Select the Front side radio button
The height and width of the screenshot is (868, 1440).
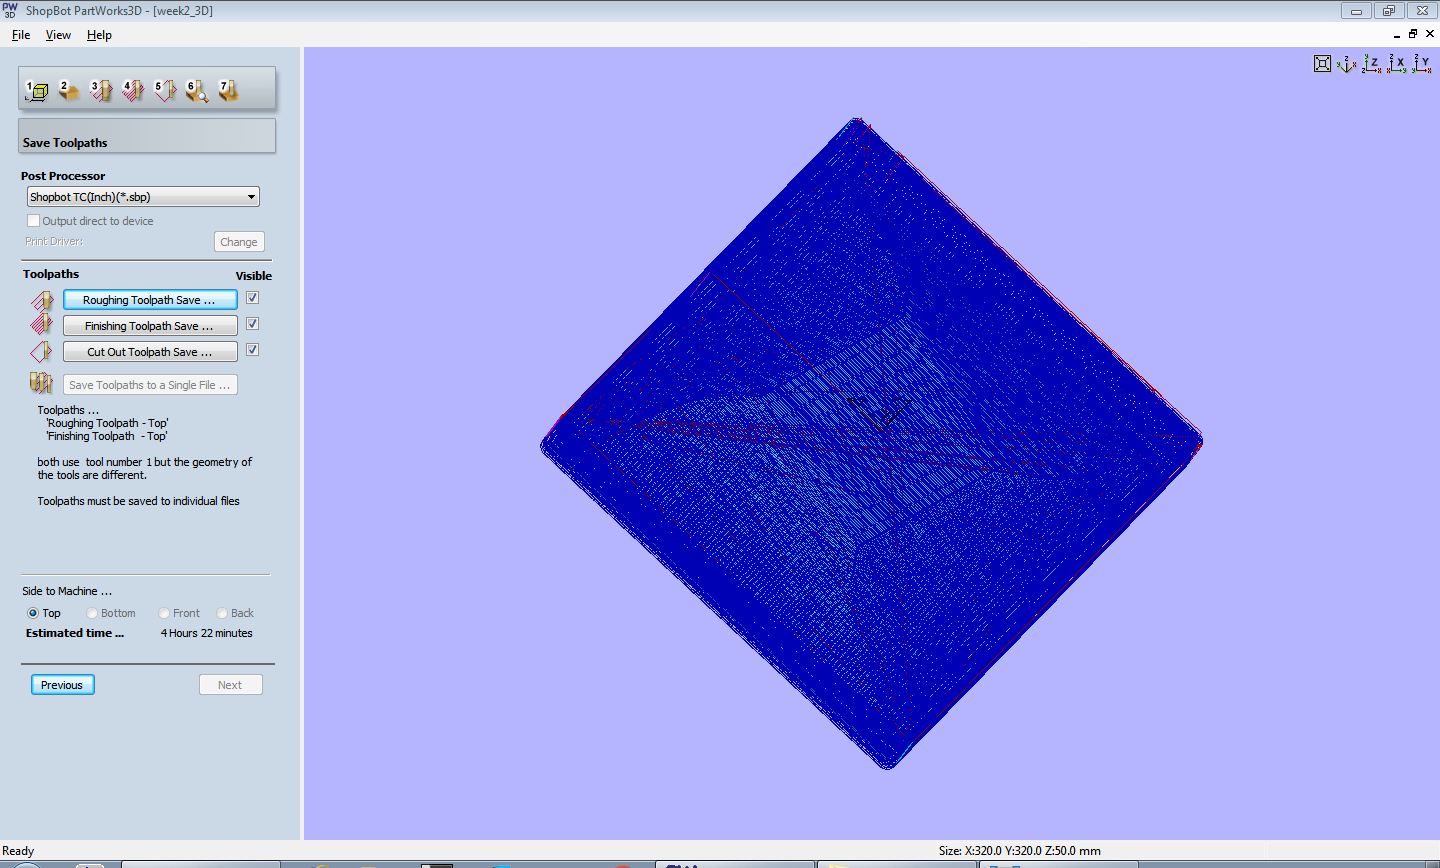[x=164, y=613]
